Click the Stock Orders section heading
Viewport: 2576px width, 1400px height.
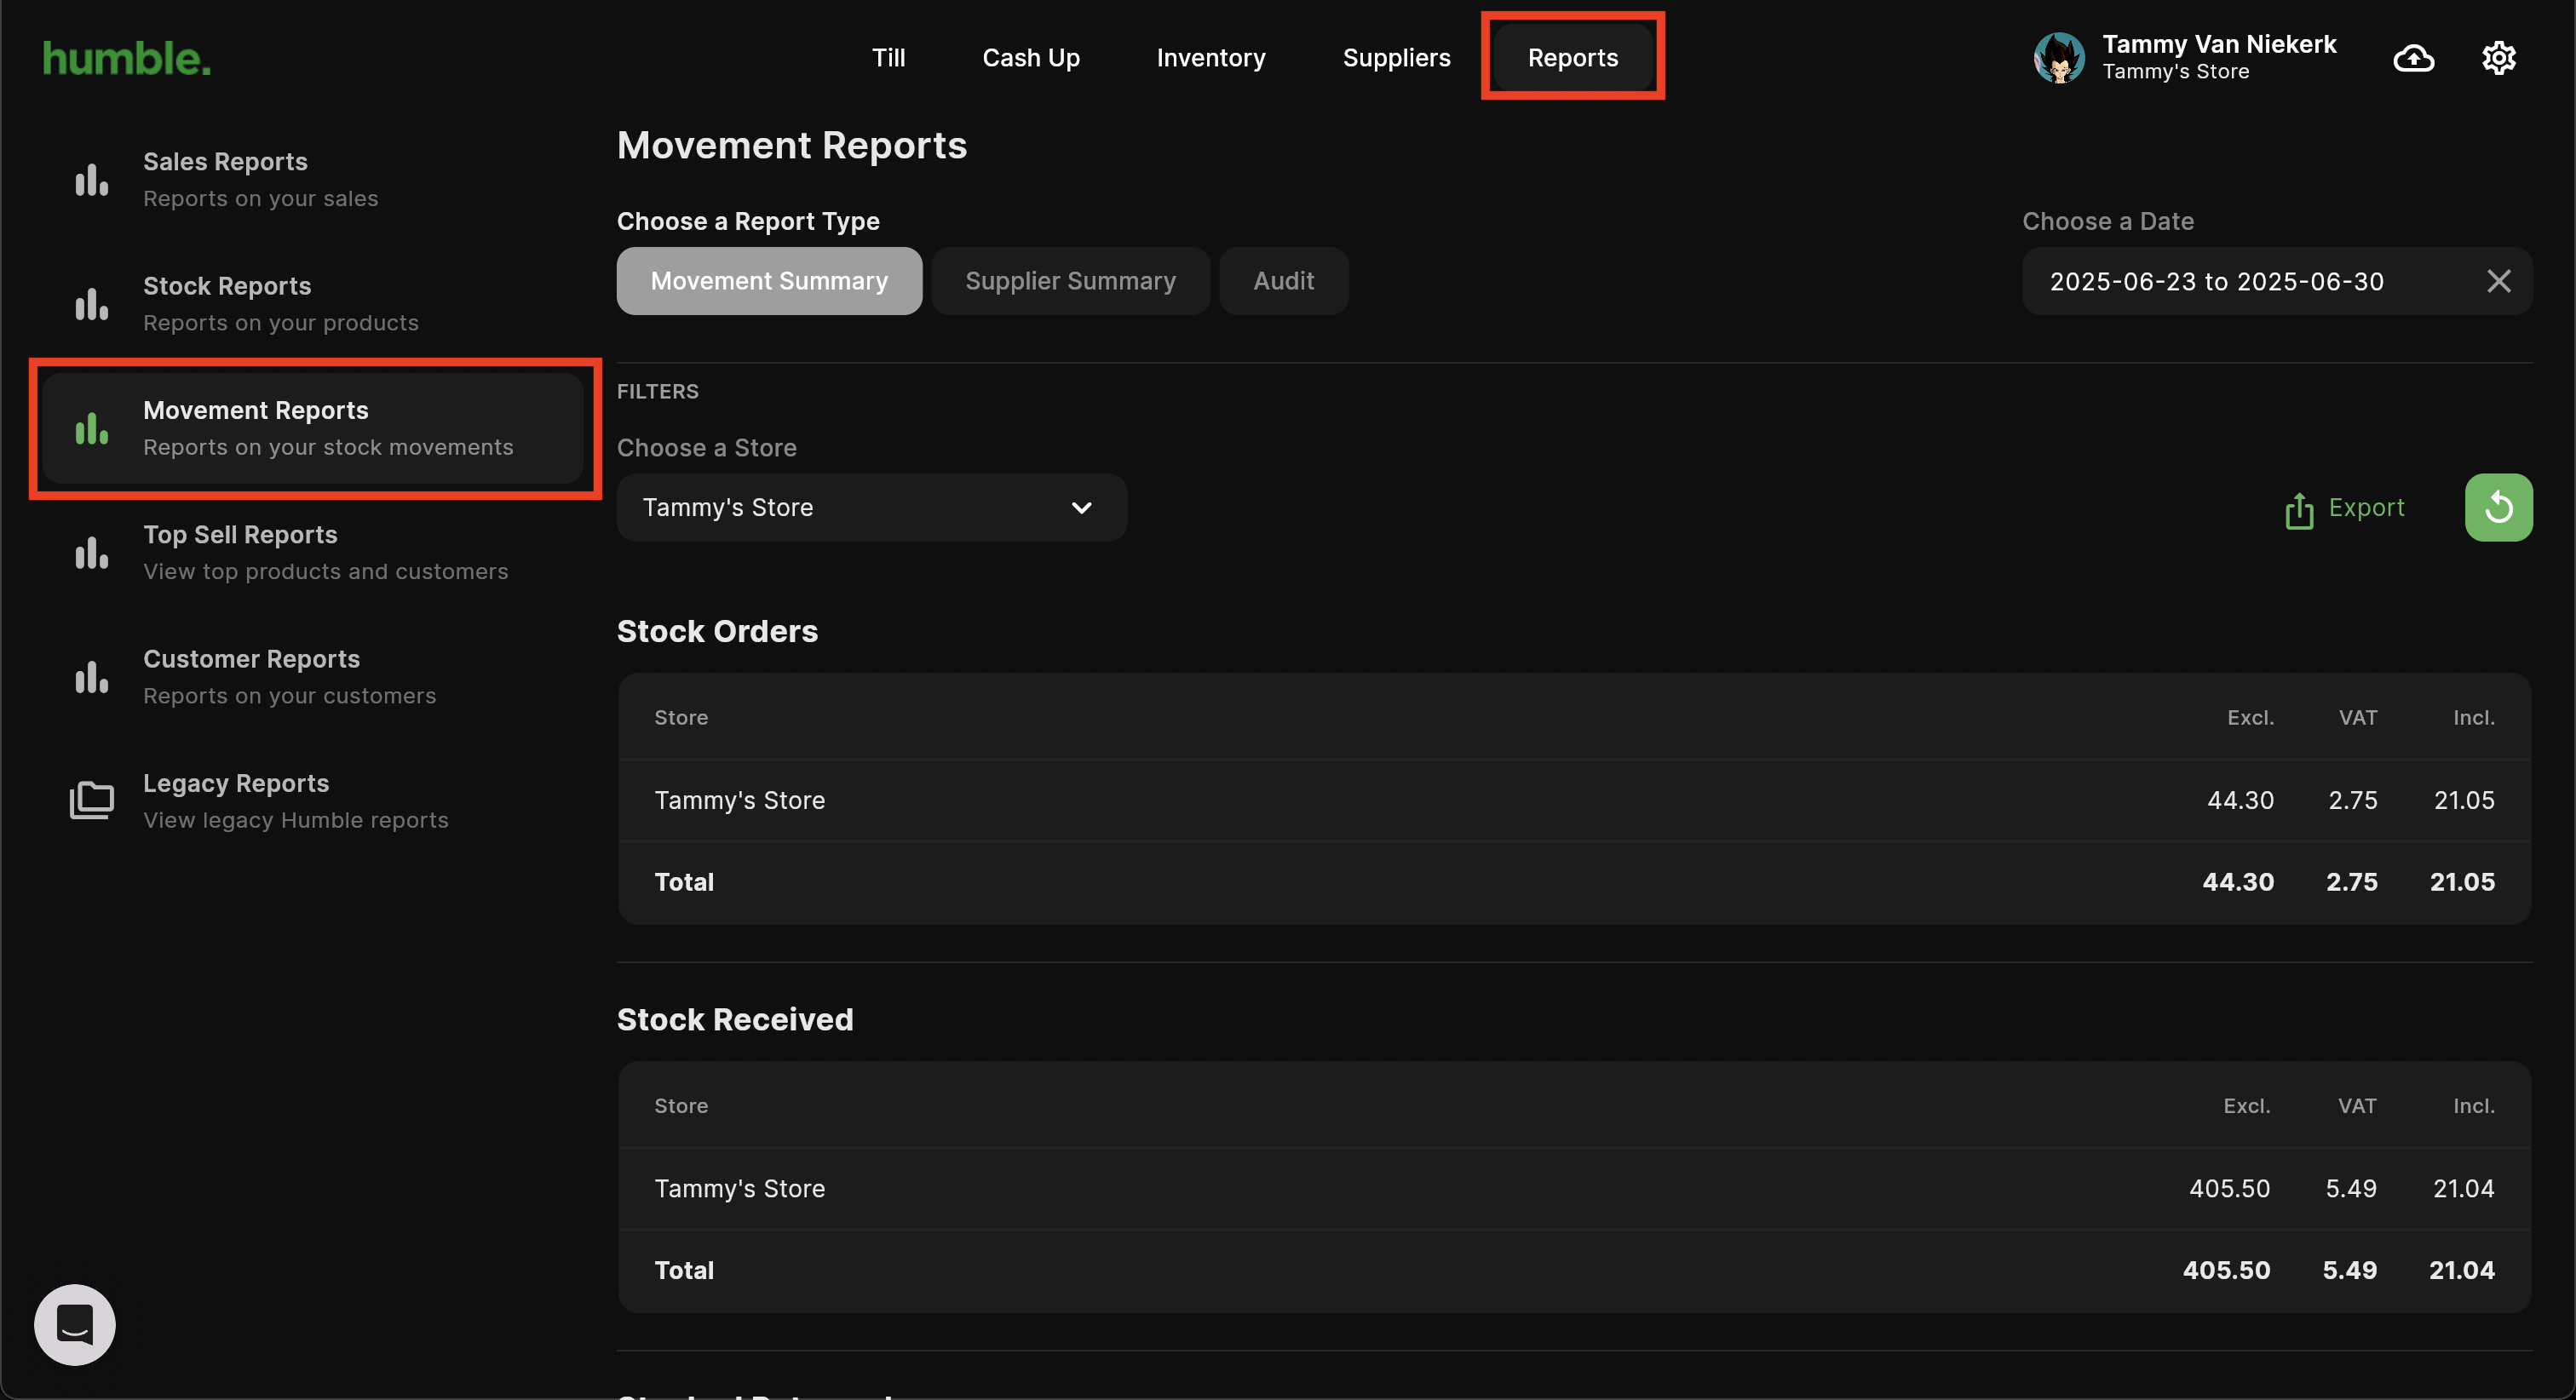pyautogui.click(x=717, y=631)
